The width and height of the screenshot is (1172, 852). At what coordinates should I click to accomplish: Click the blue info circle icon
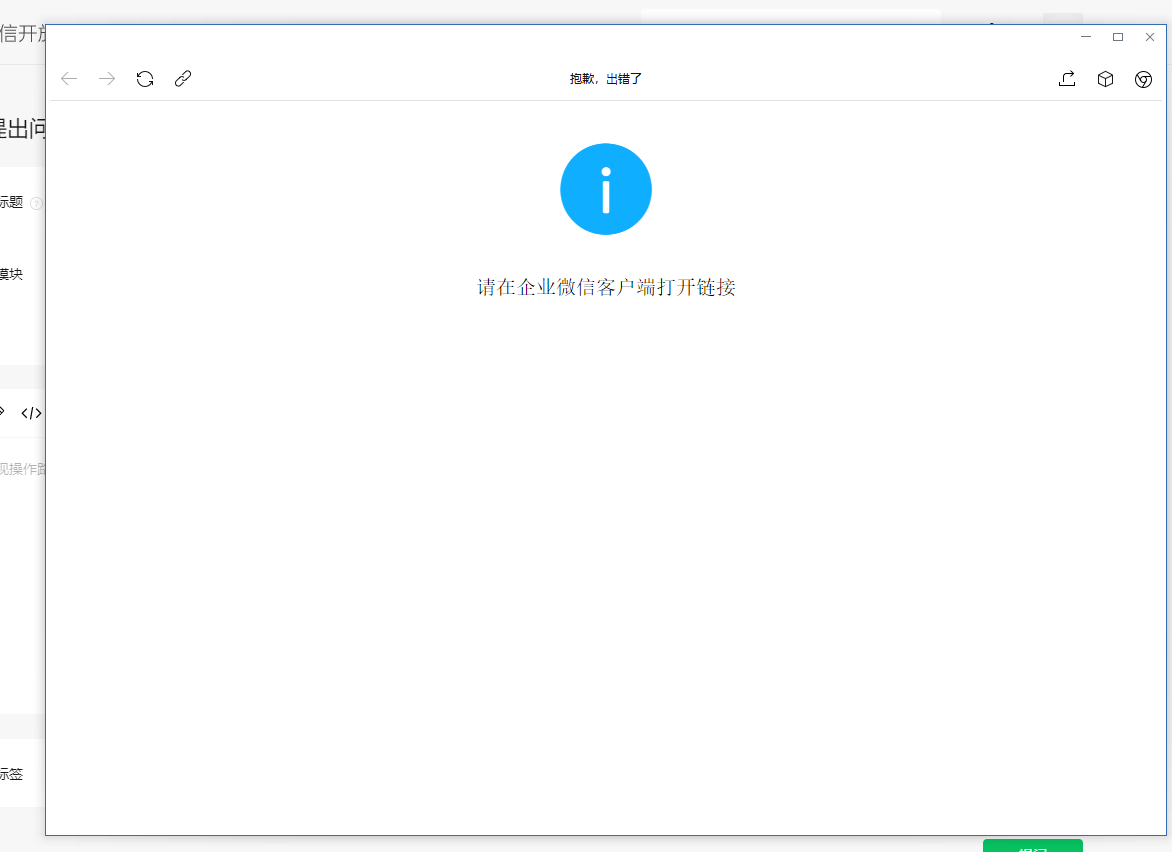tap(606, 189)
